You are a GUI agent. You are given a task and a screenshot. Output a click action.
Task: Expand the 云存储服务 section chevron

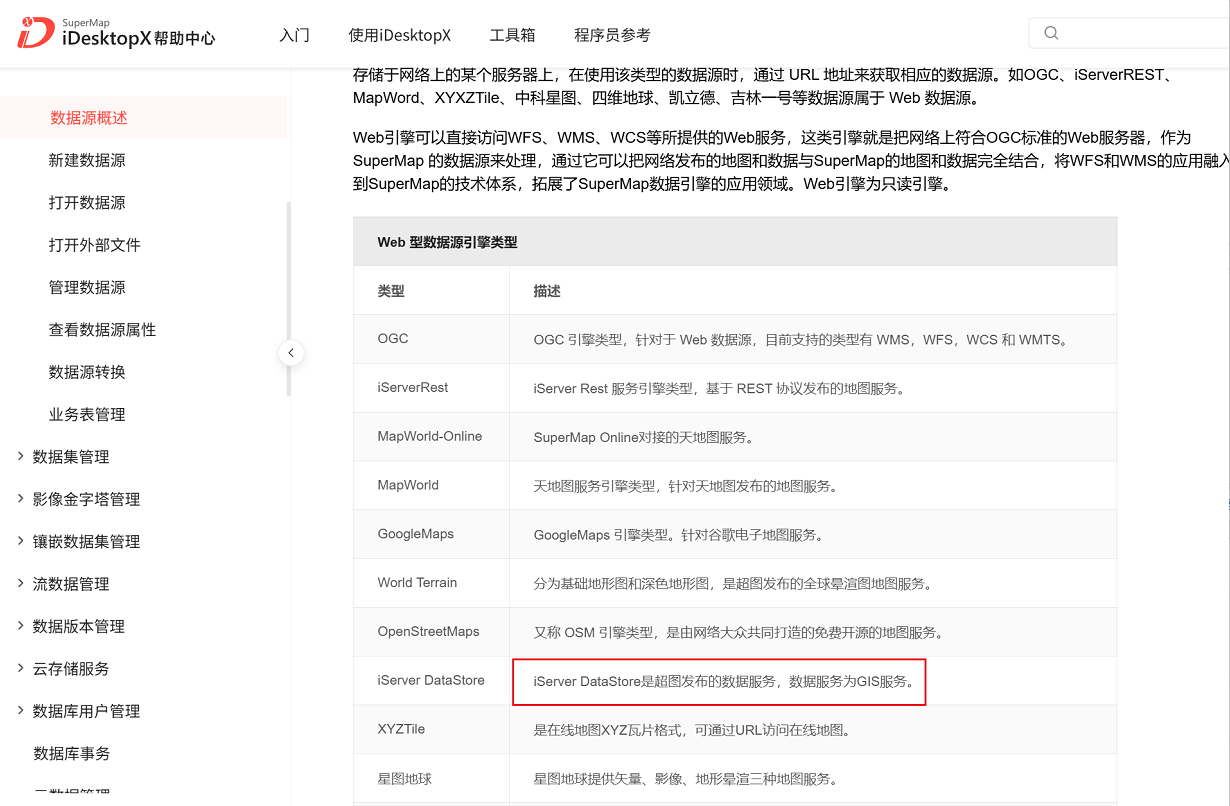[21, 668]
